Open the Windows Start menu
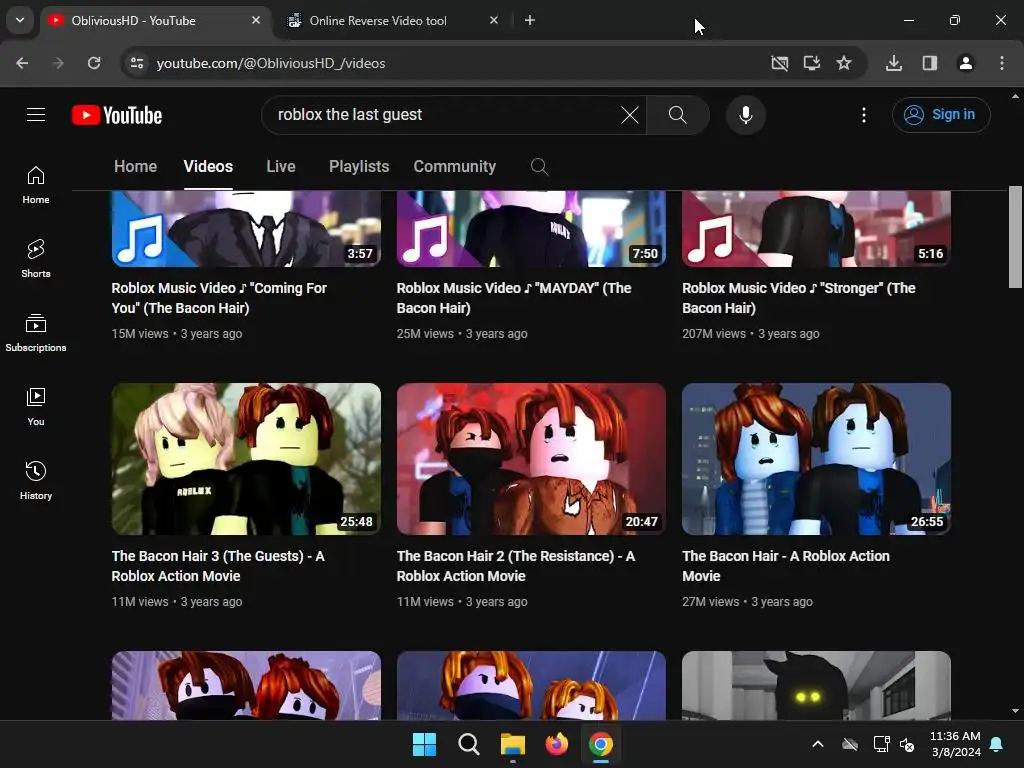Viewport: 1024px width, 768px height. pos(424,744)
